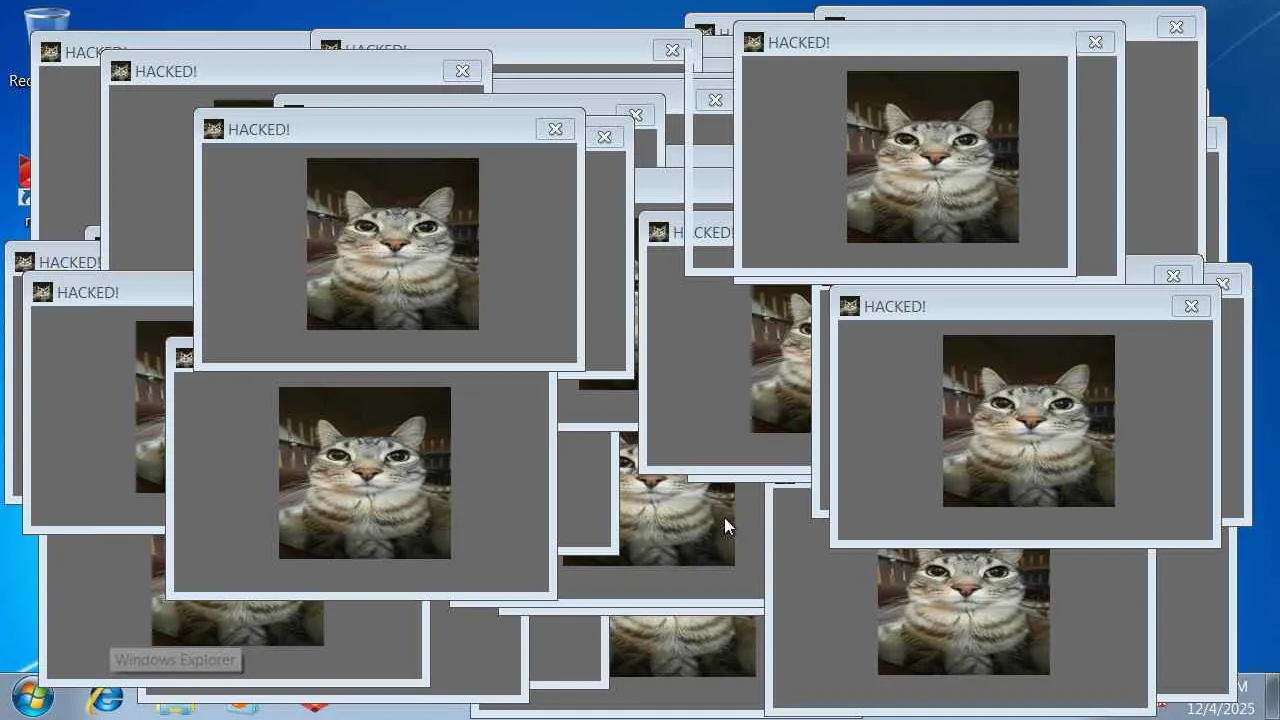This screenshot has height=720, width=1280.
Task: Click the full cat photo in the bottom-left window
Action: coord(365,473)
